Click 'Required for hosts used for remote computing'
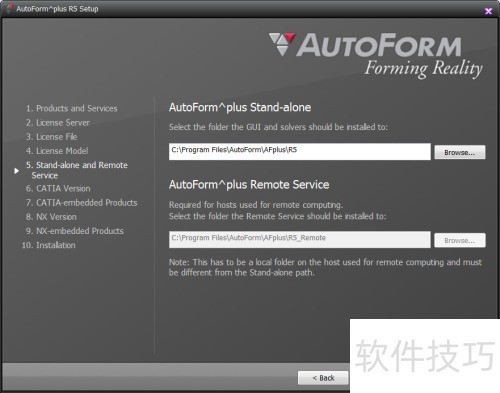This screenshot has width=500, height=393. coord(256,205)
